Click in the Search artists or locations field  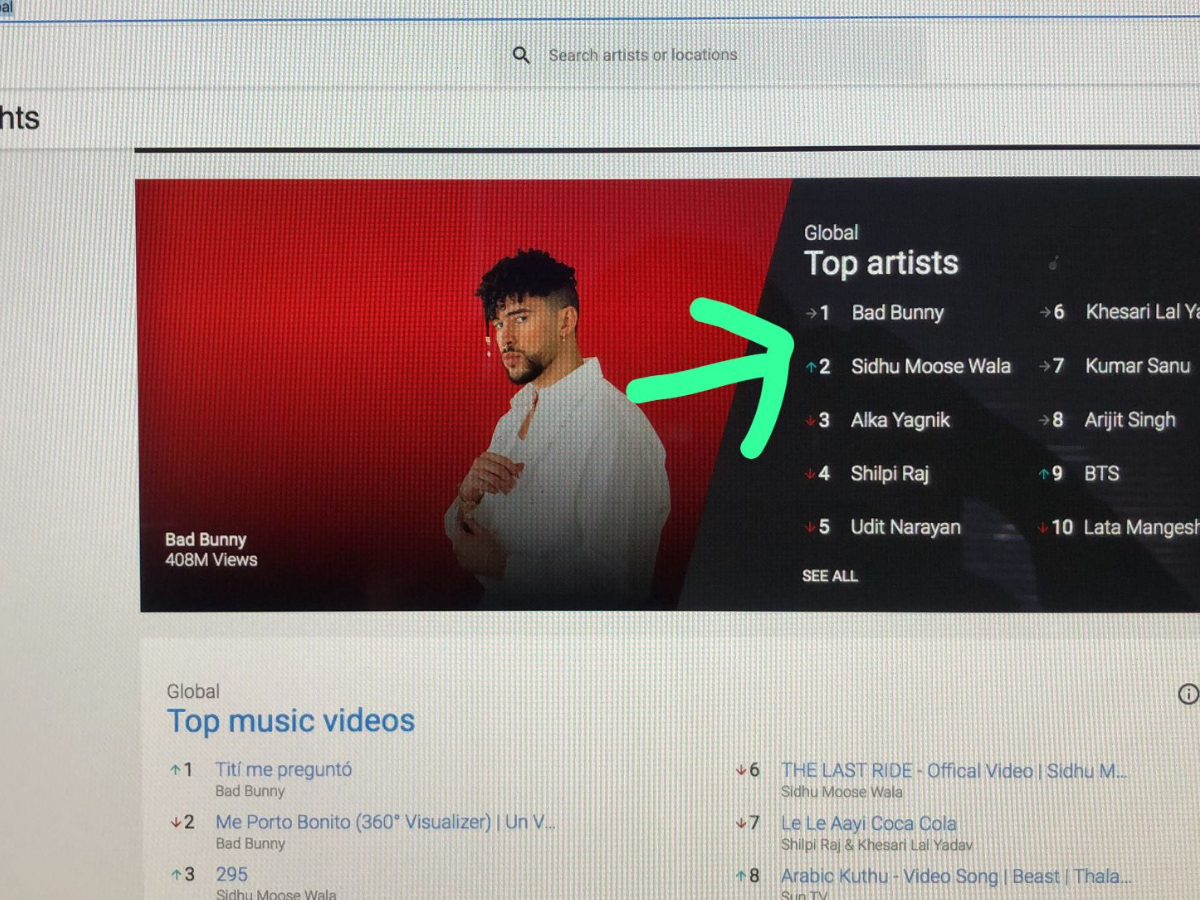coord(642,55)
